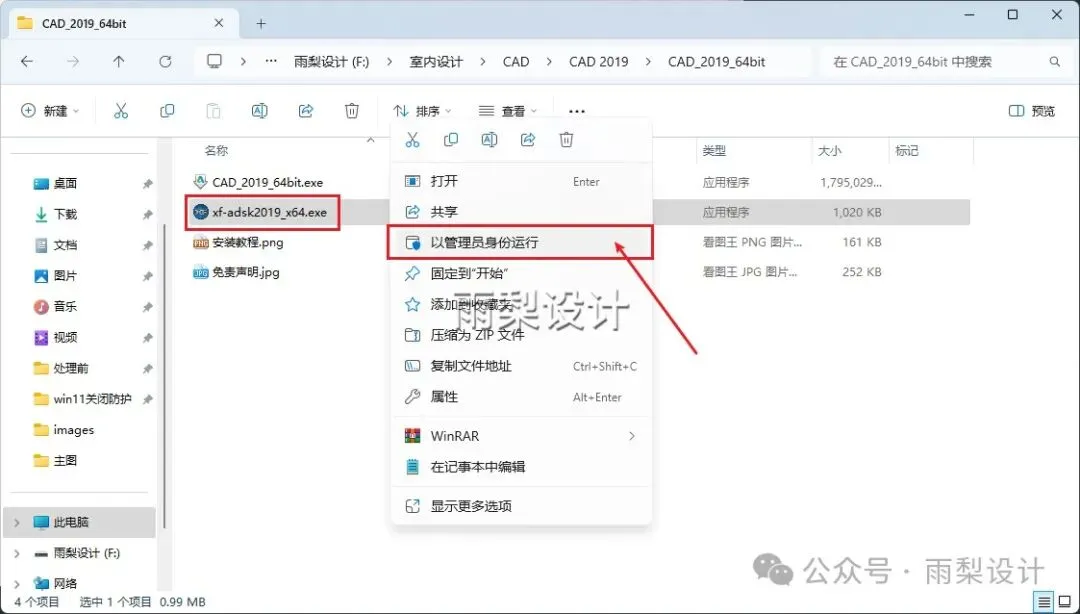
Task: Click the Cut scissors icon in the context menu
Action: 413,140
